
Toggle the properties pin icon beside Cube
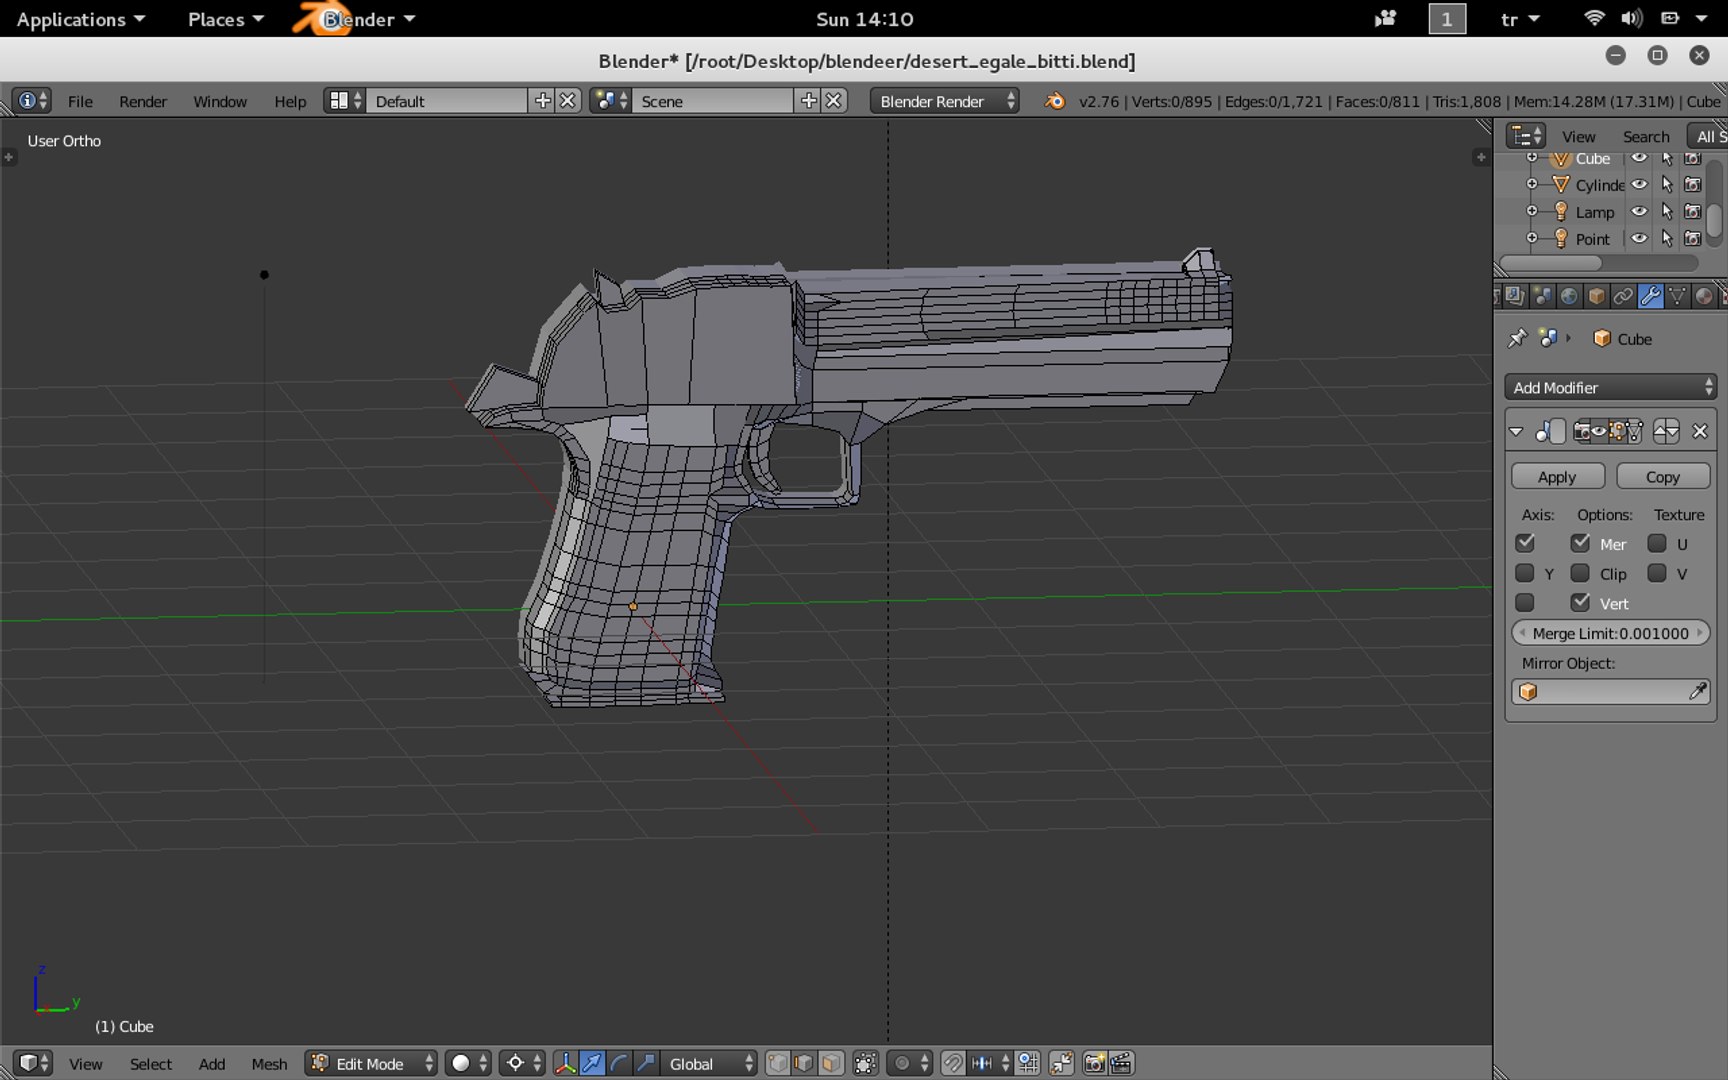point(1517,338)
